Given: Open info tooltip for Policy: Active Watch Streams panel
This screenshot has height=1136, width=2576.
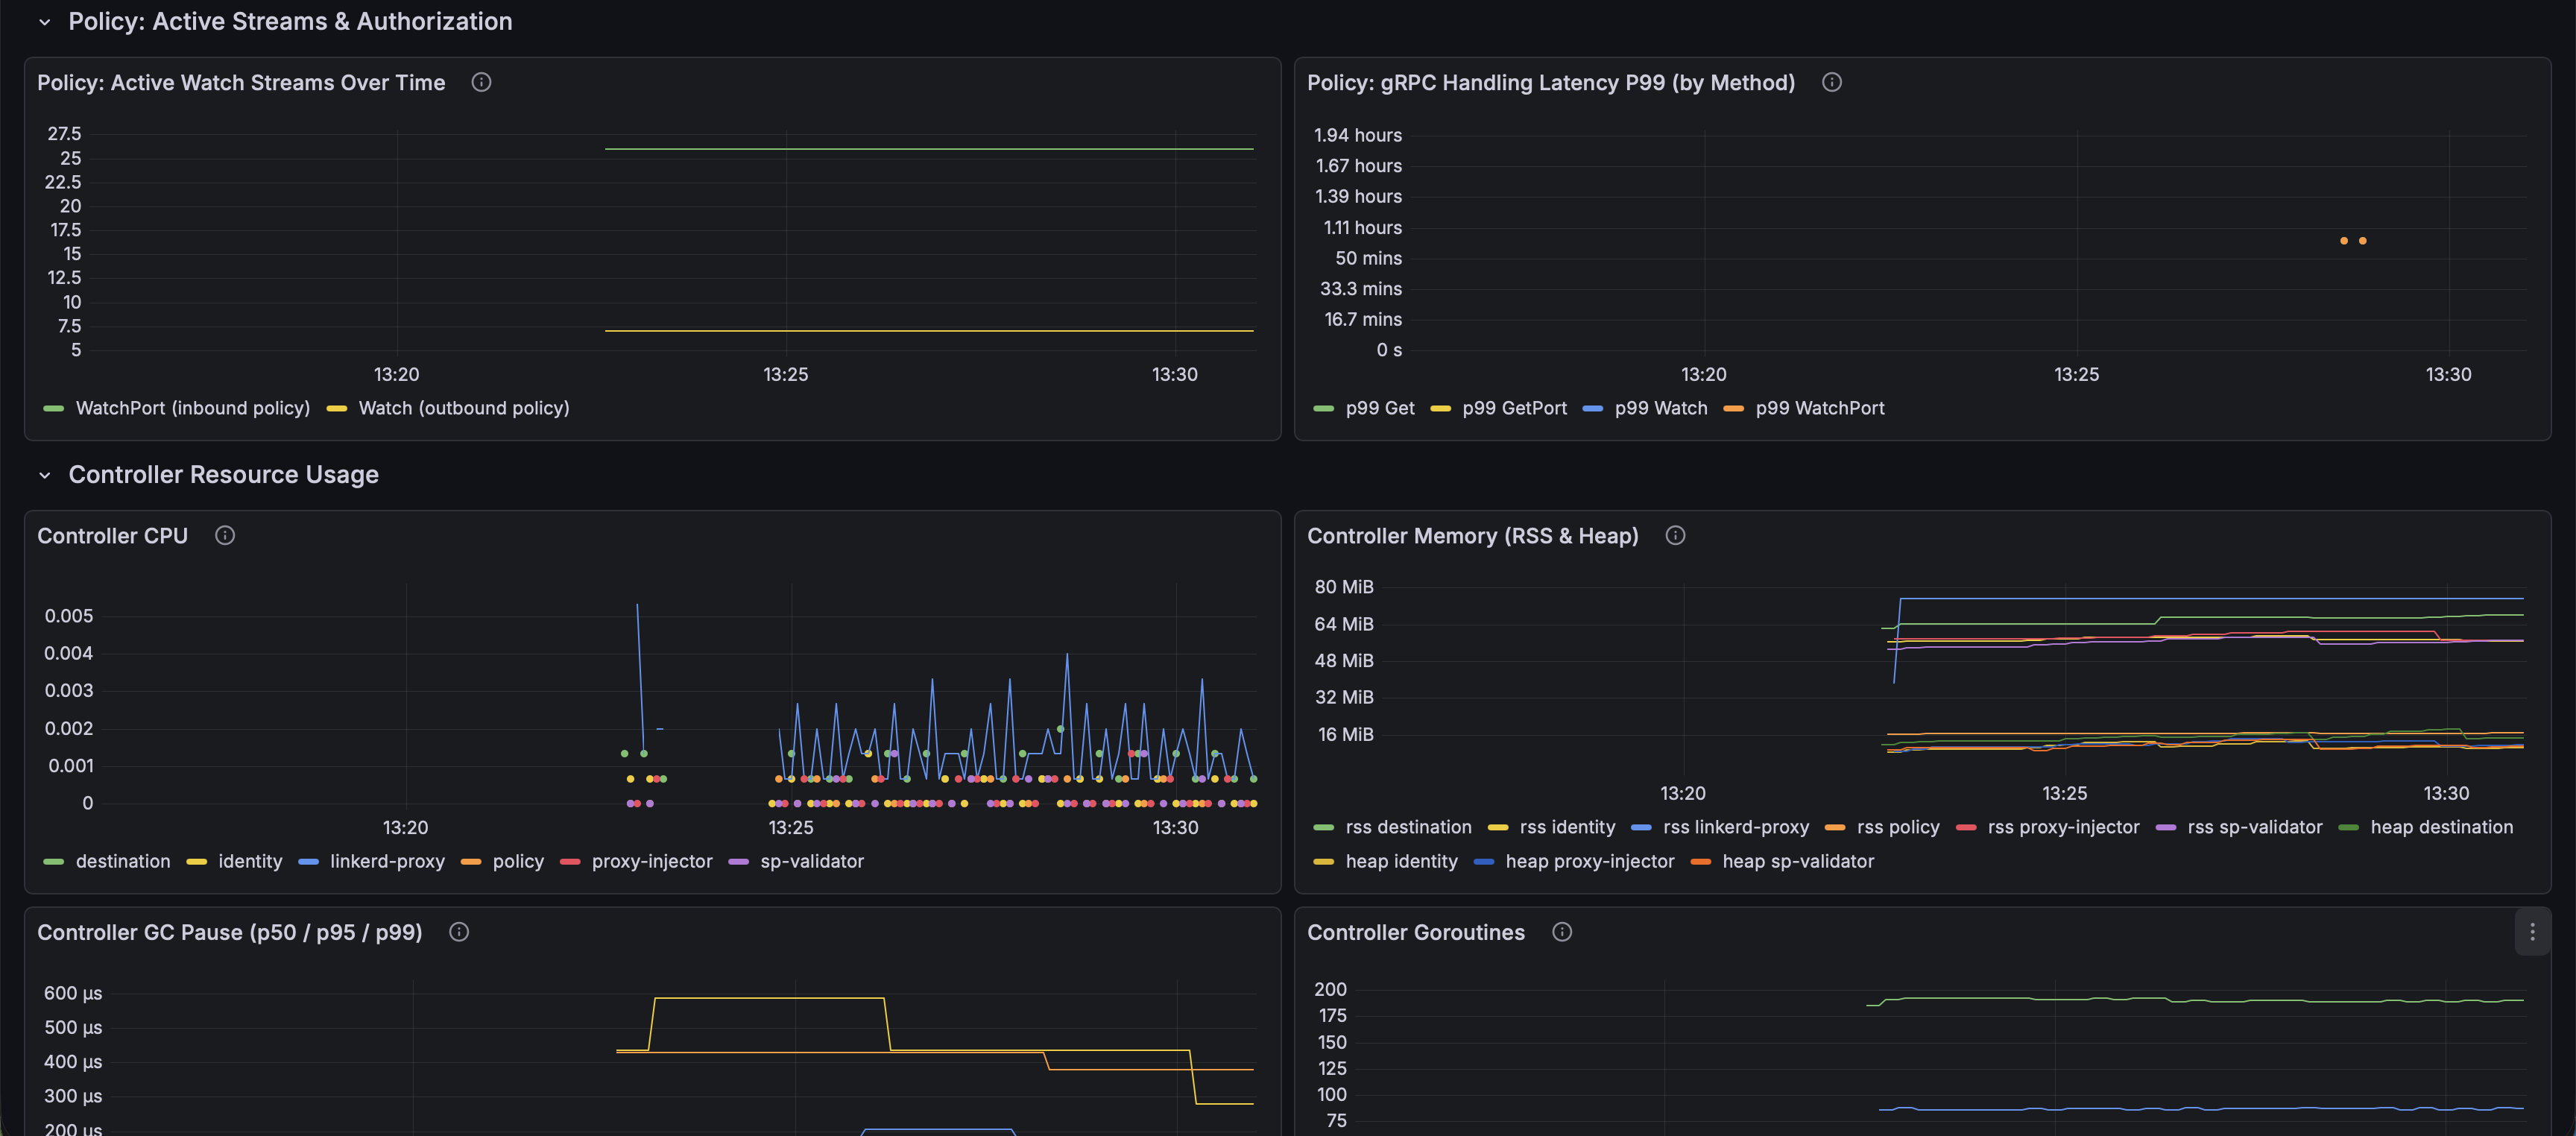Looking at the screenshot, I should coord(481,83).
